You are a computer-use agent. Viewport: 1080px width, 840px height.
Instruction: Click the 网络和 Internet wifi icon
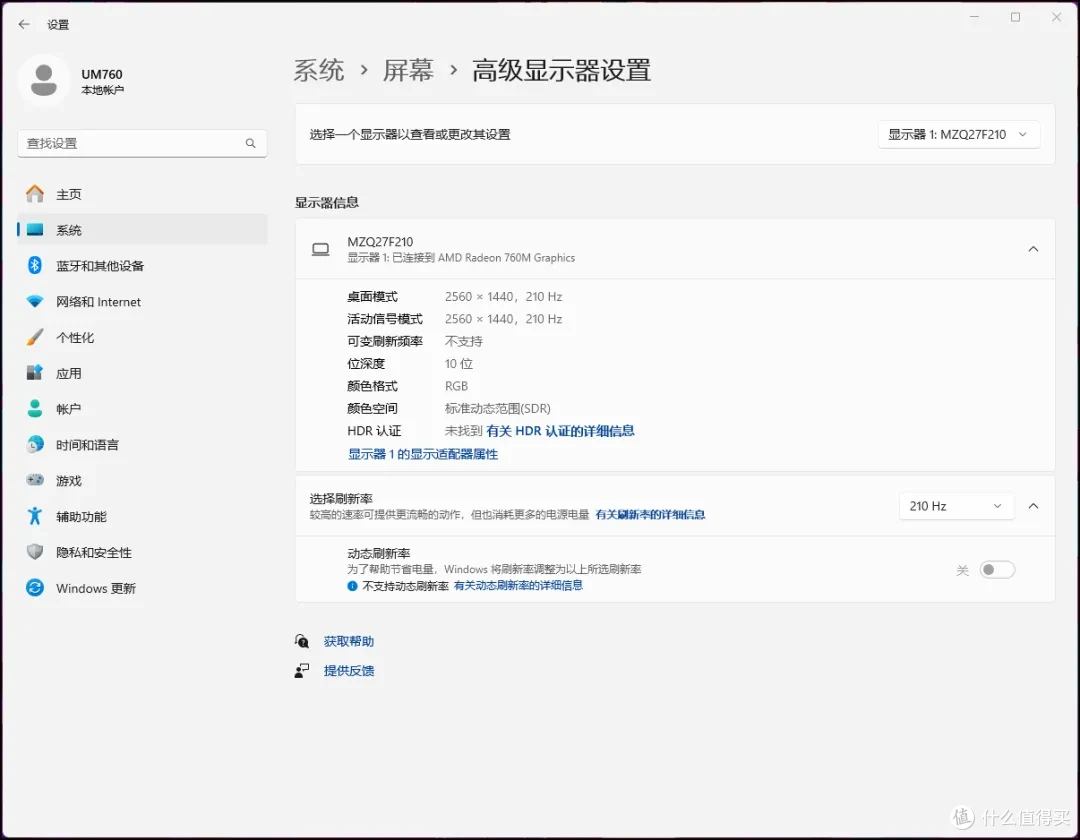35,302
